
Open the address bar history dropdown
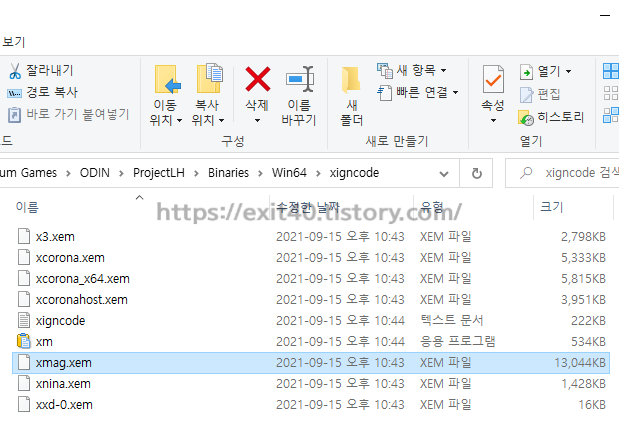[x=444, y=174]
